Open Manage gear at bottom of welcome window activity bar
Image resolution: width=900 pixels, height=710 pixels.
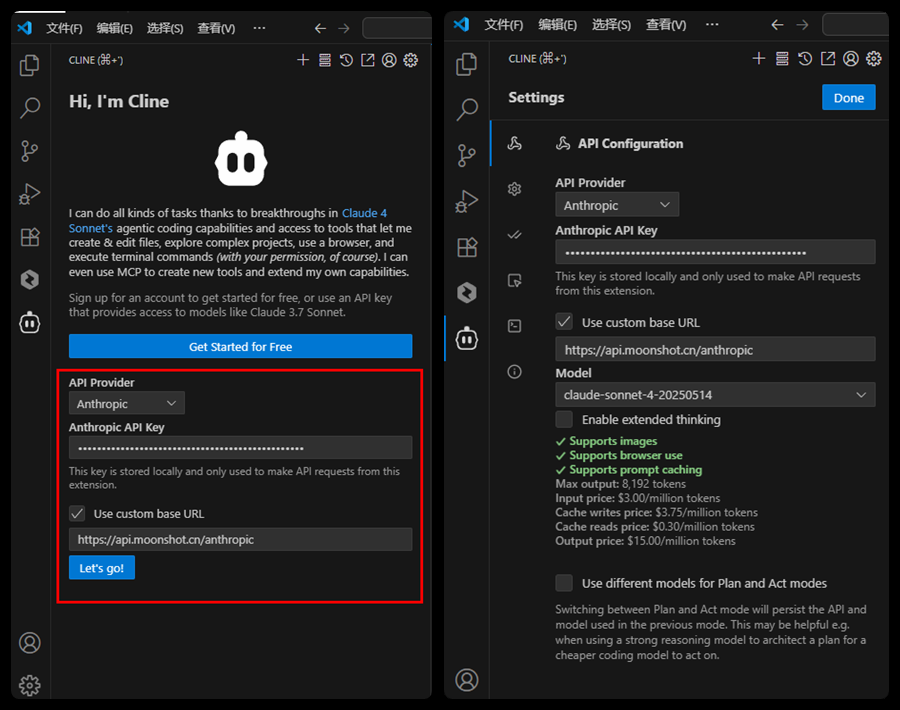(x=30, y=685)
